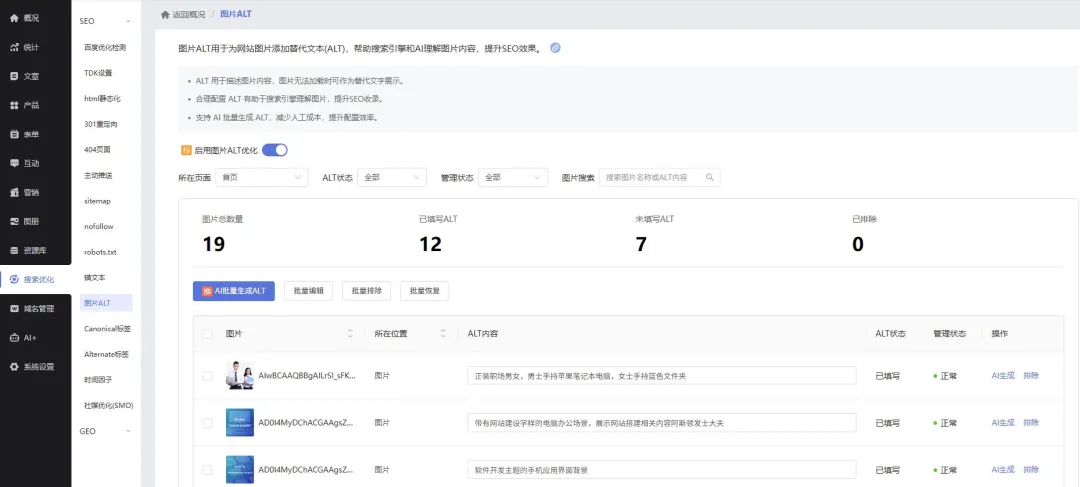Open html静态化 menu item
The image size is (1080, 487).
tap(105, 99)
